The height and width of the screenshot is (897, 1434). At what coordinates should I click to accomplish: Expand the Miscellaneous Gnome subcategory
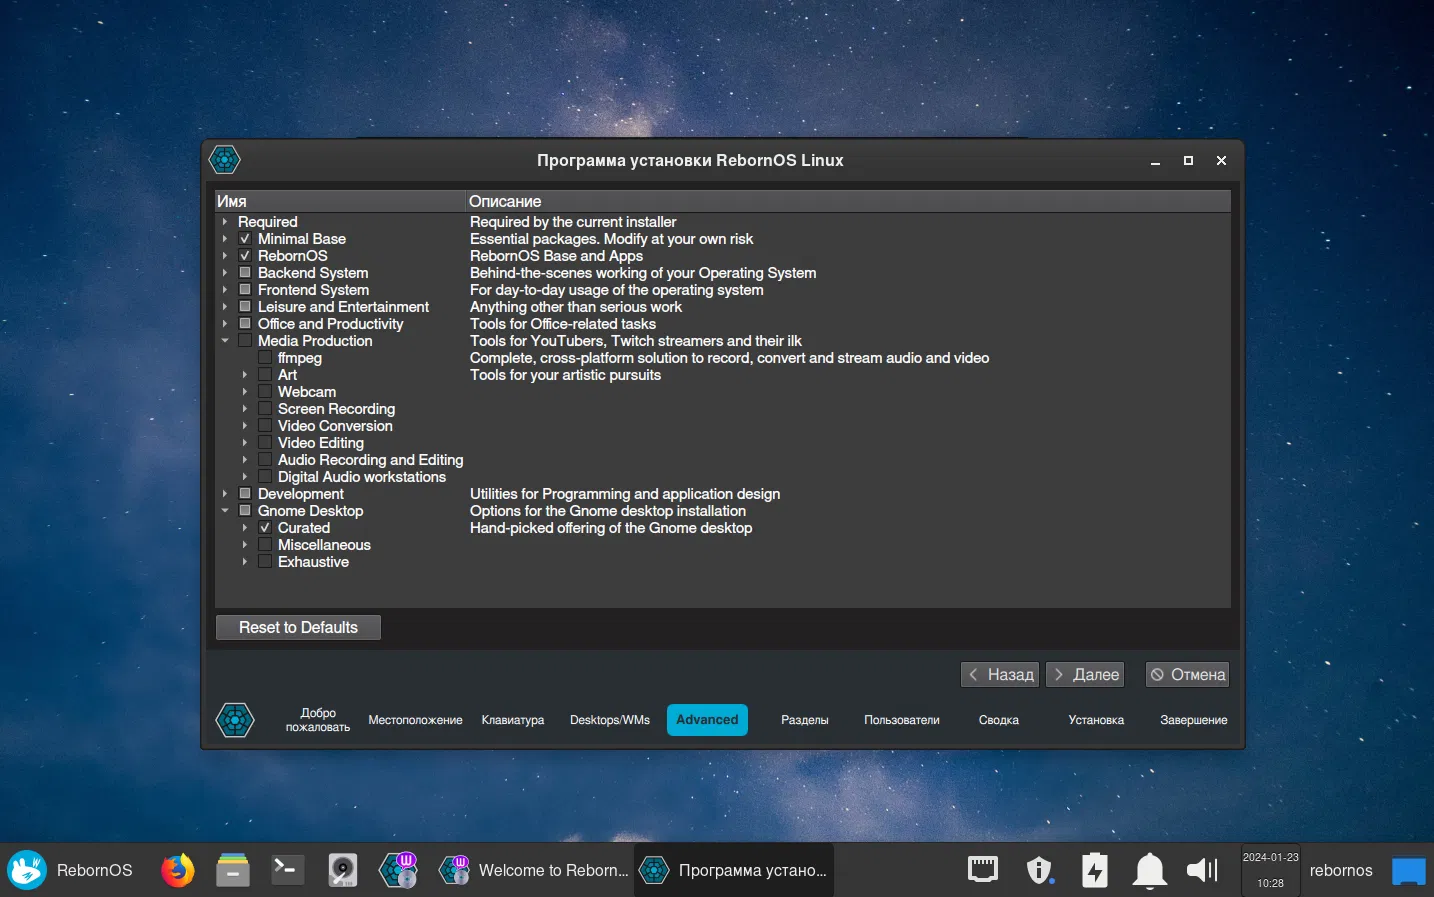click(245, 545)
